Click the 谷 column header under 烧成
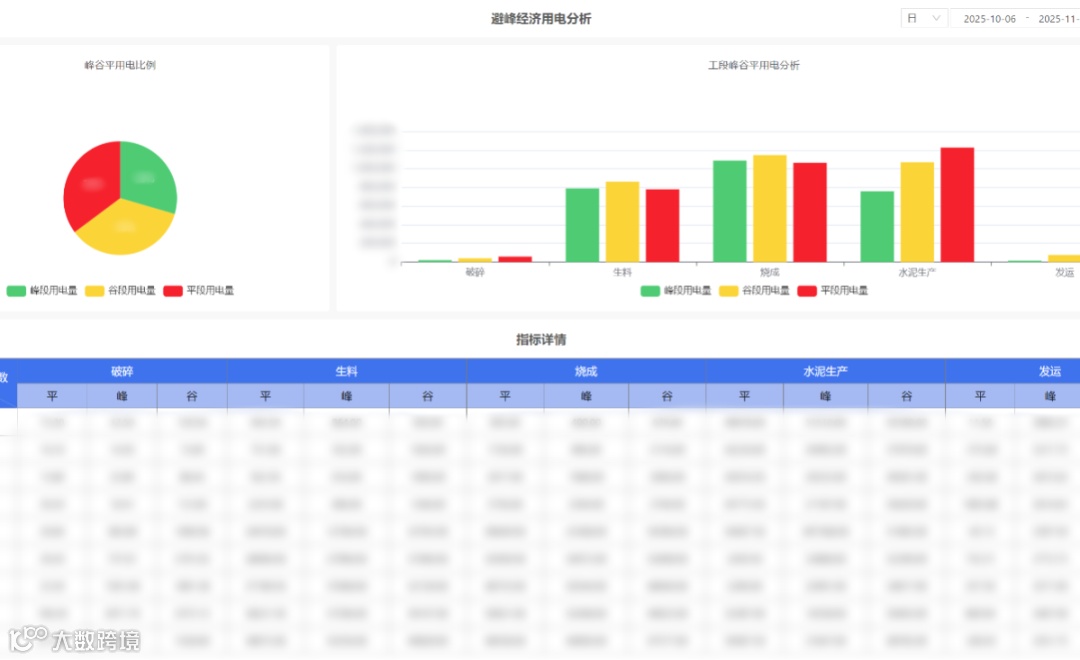Viewport: 1080px width, 660px height. point(667,395)
